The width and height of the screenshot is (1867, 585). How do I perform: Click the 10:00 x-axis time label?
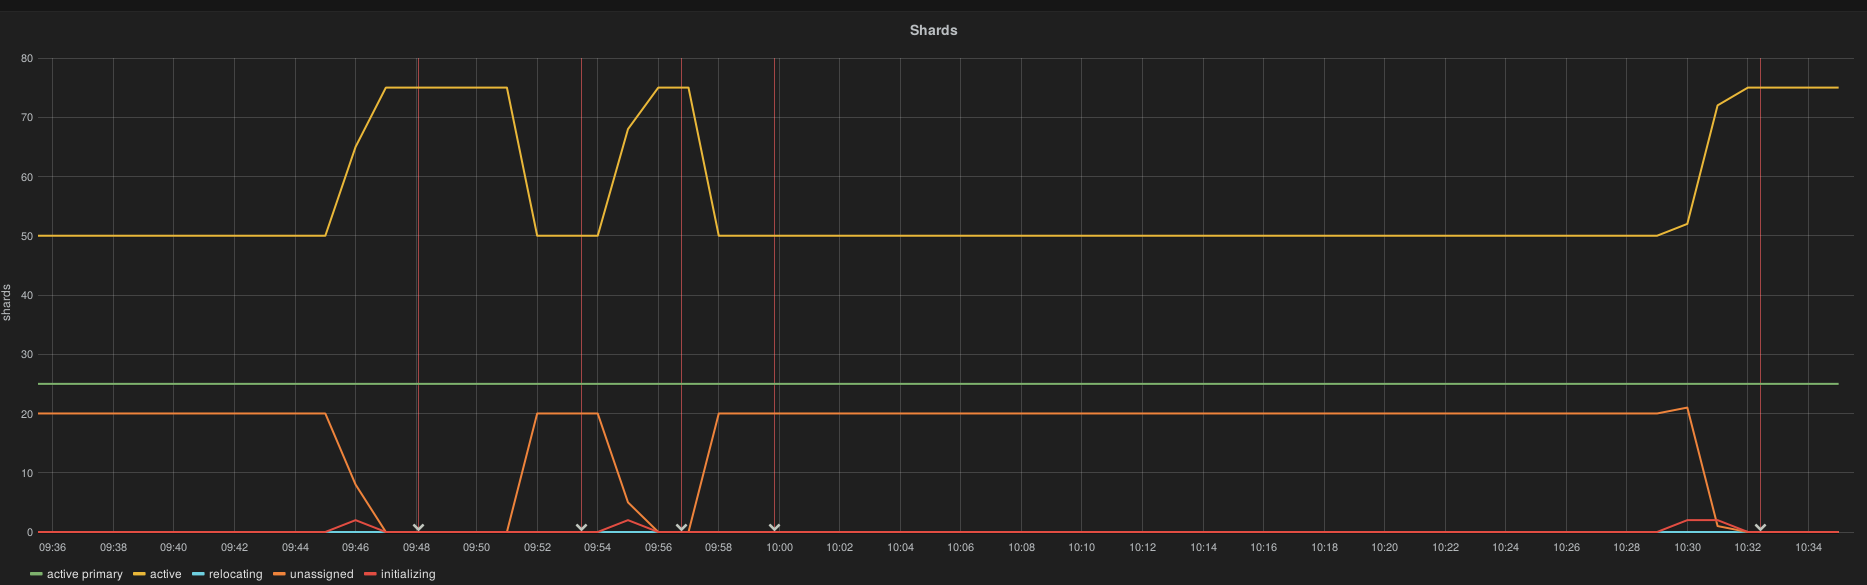[x=779, y=547]
